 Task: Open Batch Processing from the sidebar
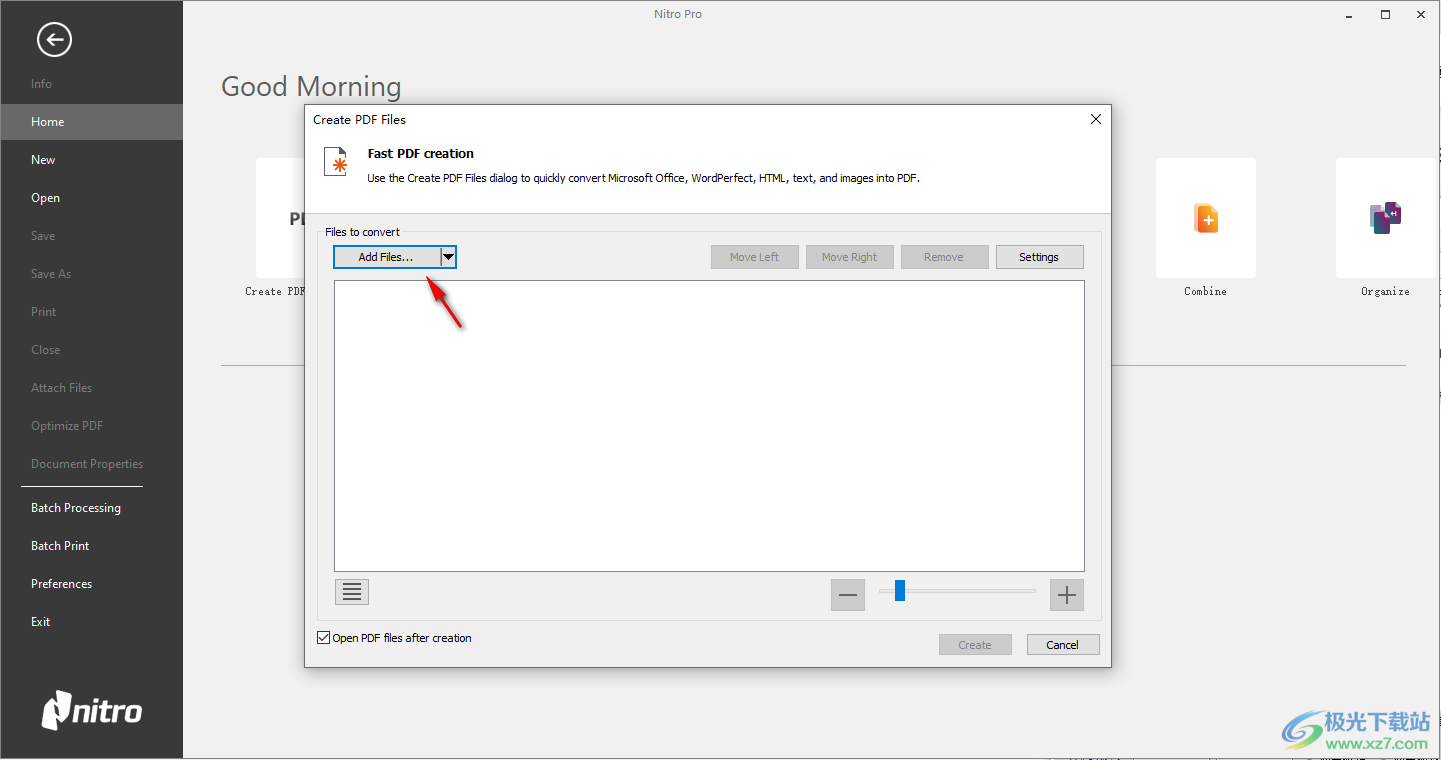(76, 508)
